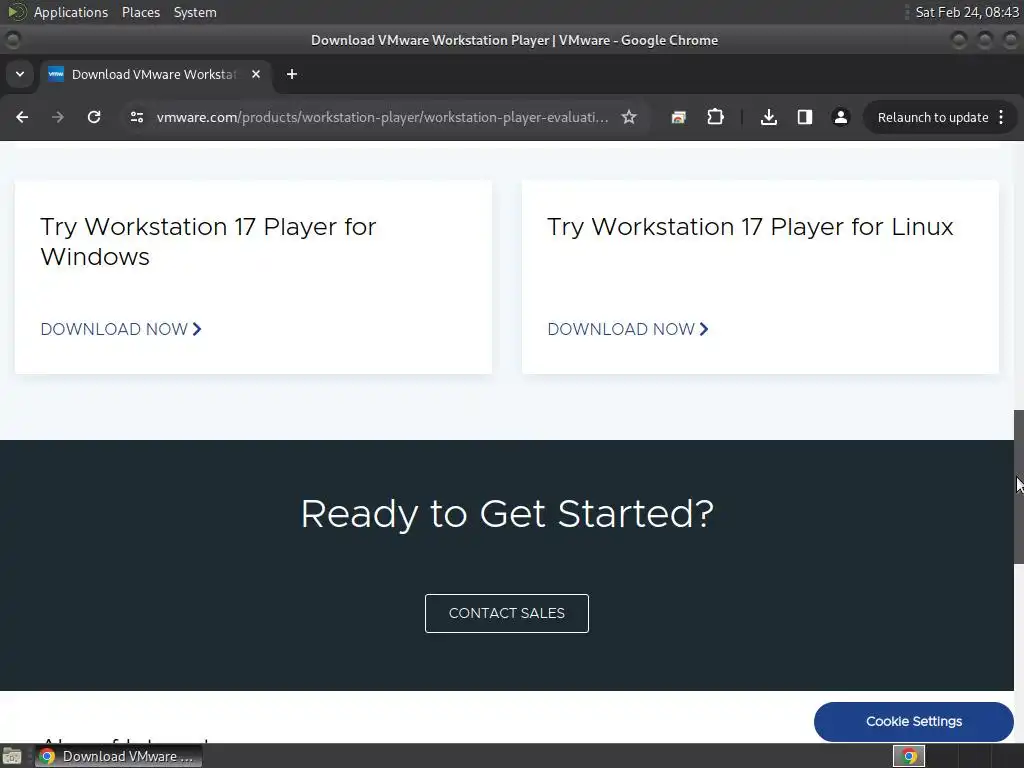Screen dimensions: 1024x768
Task: Close the Download VMware Workstation tab
Action: [256, 74]
